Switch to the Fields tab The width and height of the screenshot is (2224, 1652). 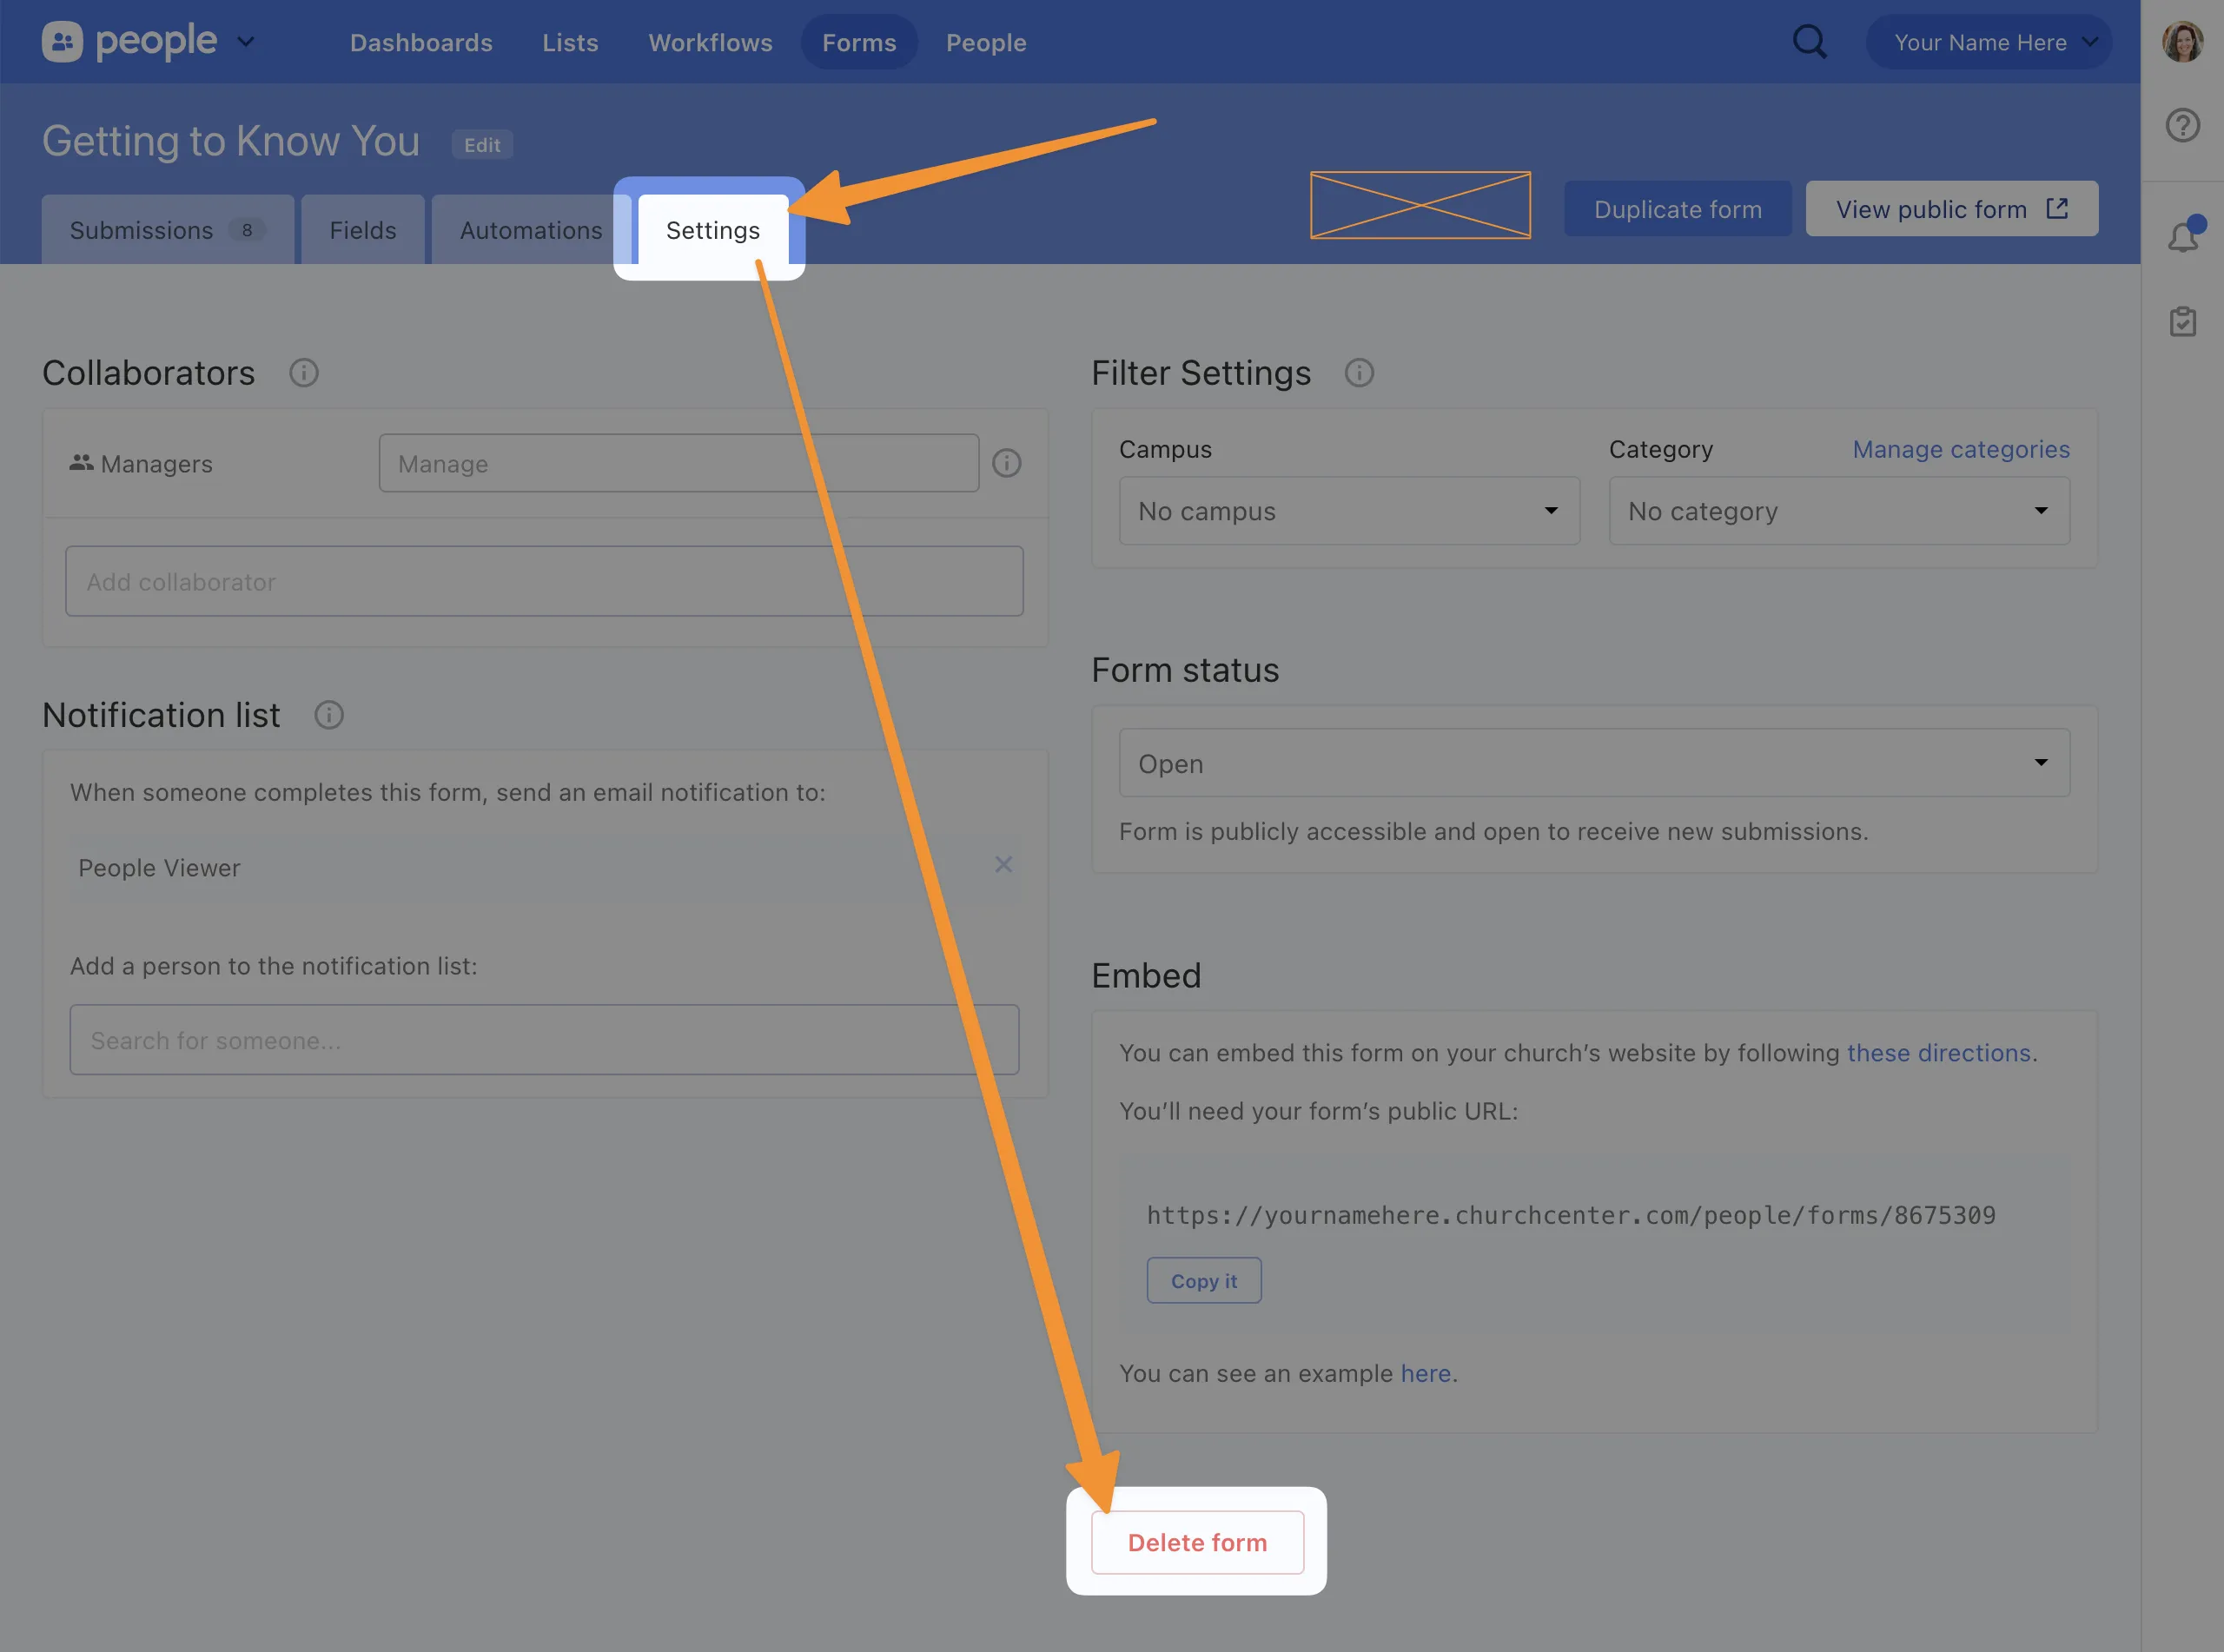[363, 231]
